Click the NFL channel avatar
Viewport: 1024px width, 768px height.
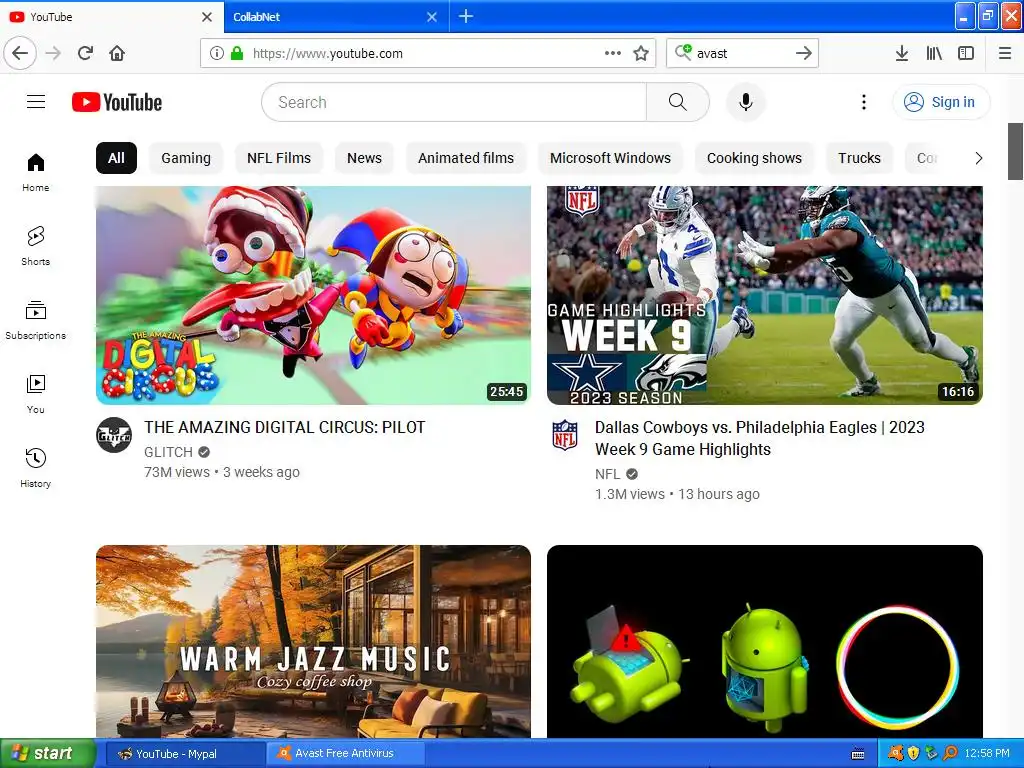[565, 435]
